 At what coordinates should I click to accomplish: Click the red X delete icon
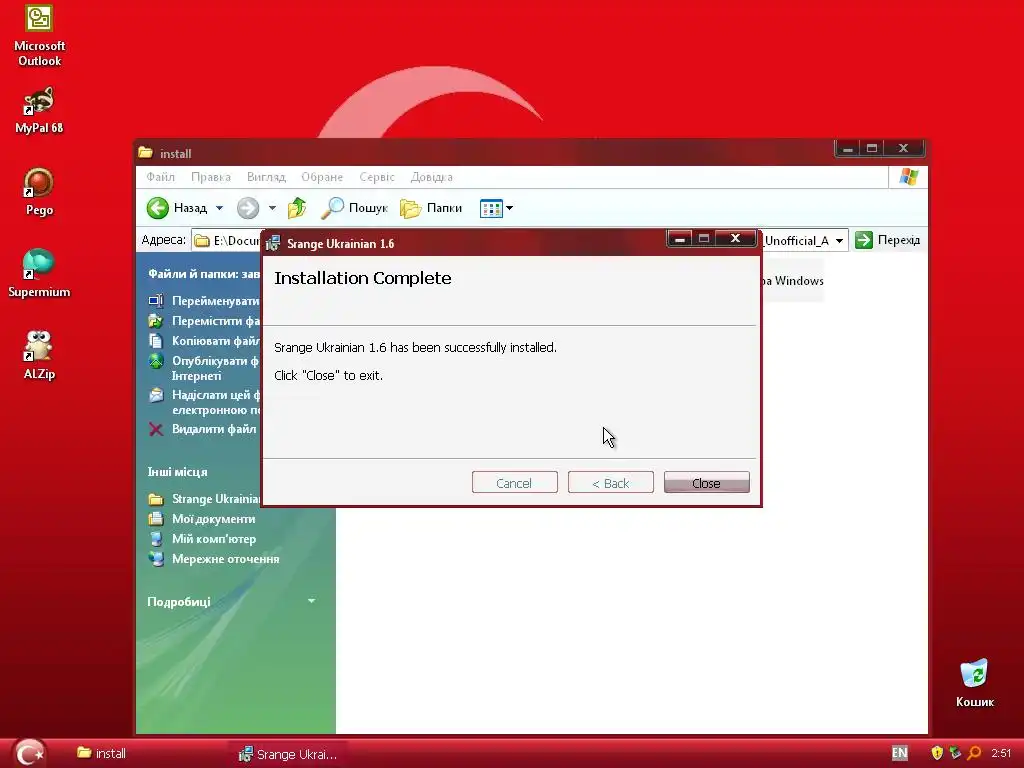point(155,429)
